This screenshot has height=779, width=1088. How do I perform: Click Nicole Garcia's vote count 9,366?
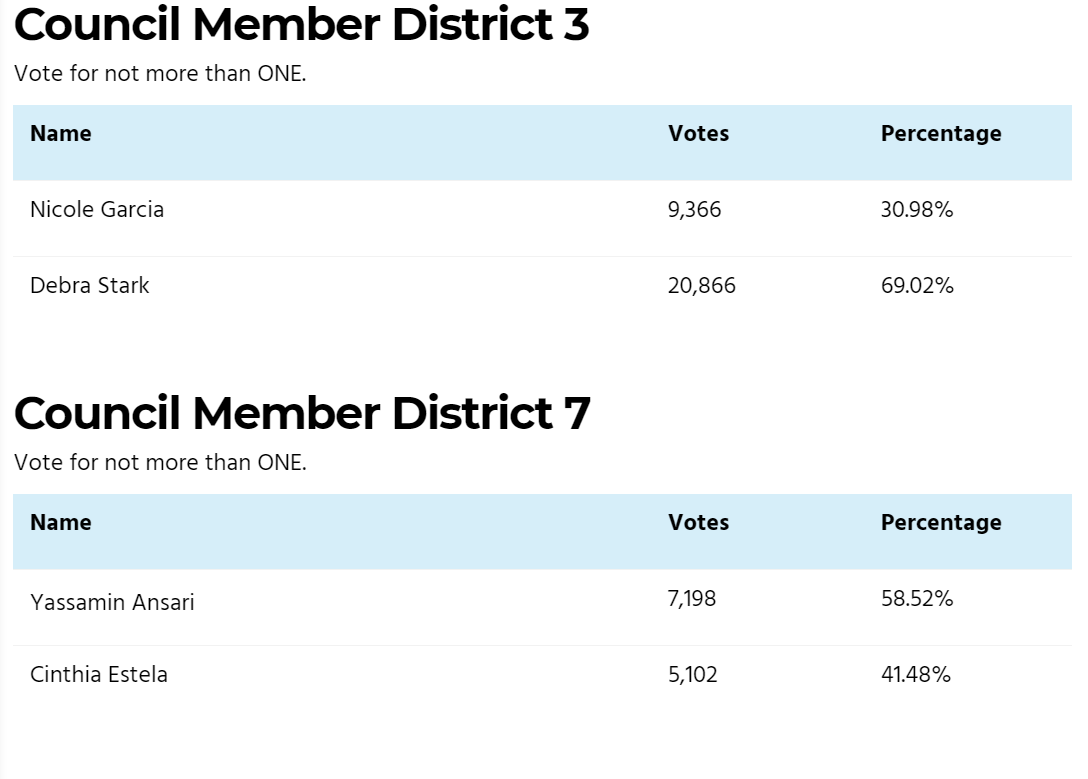pyautogui.click(x=694, y=210)
